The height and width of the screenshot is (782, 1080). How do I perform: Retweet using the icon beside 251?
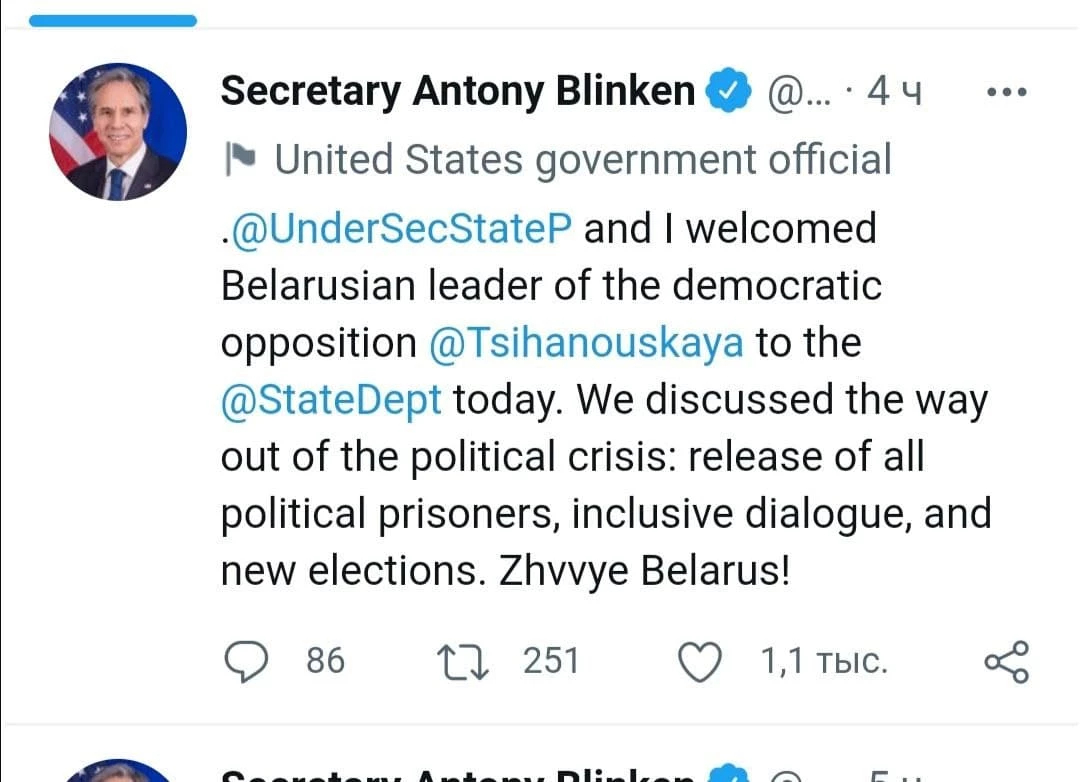click(463, 661)
